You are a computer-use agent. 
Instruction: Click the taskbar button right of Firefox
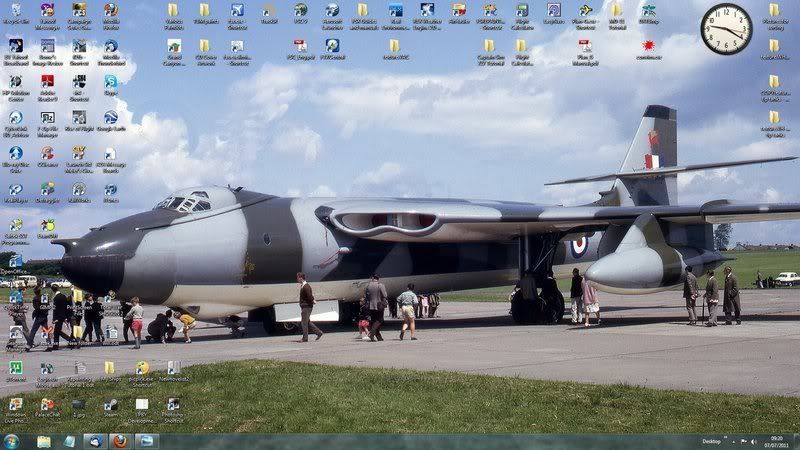tap(147, 441)
